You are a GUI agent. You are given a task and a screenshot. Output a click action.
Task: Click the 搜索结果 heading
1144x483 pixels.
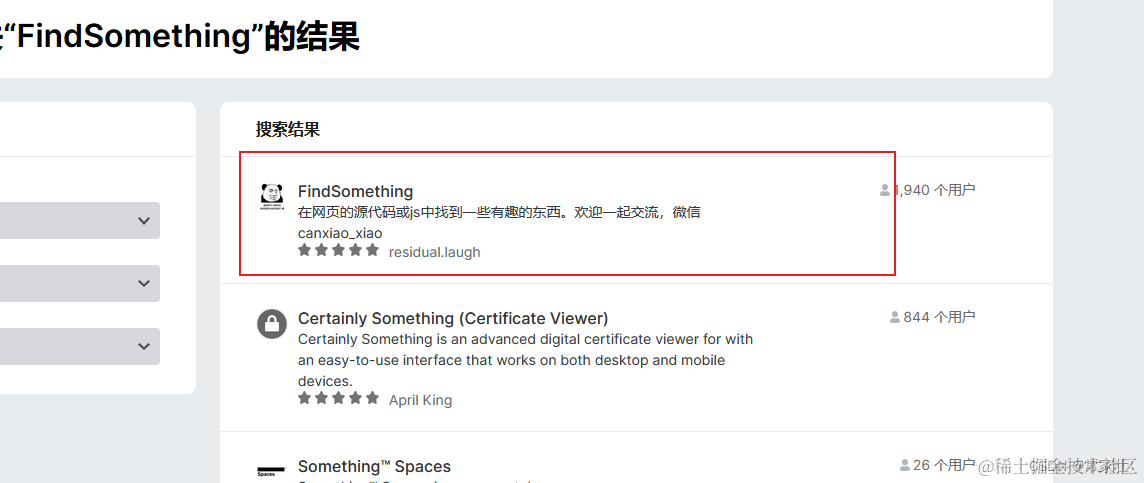[x=287, y=130]
